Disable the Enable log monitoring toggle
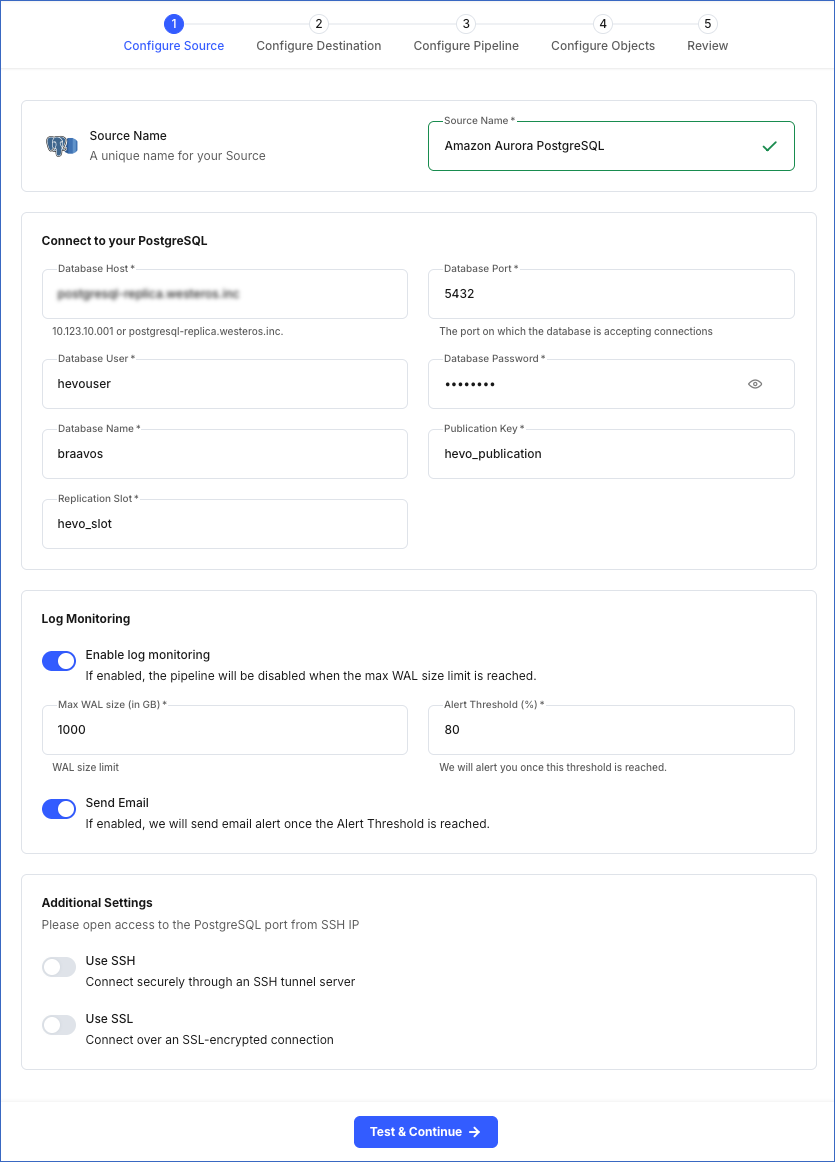 pos(59,661)
